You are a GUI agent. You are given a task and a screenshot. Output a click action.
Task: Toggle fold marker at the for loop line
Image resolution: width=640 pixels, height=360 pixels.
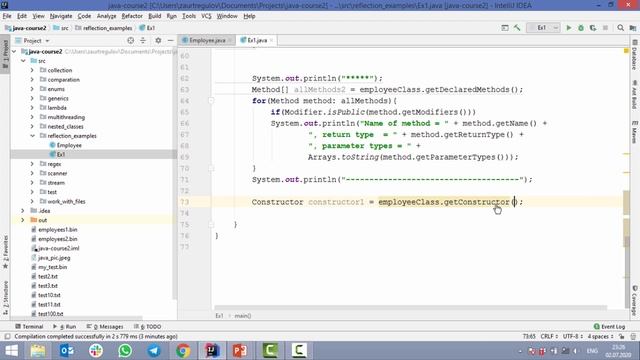click(211, 100)
